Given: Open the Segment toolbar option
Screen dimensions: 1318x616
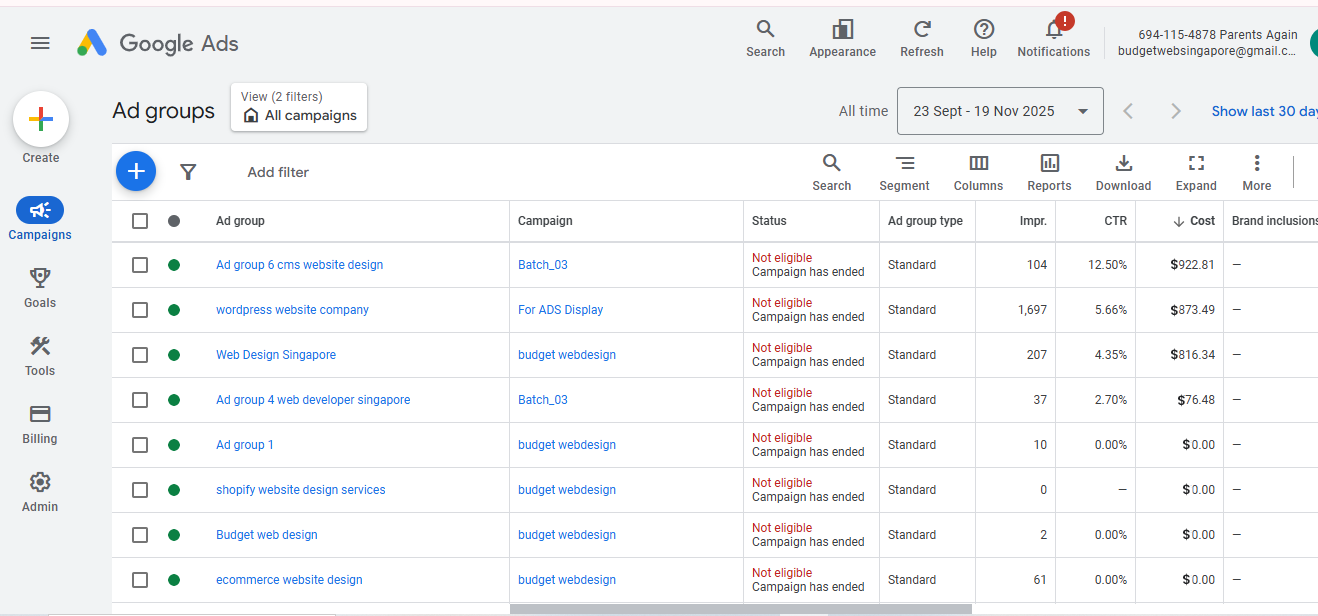Looking at the screenshot, I should point(904,164).
